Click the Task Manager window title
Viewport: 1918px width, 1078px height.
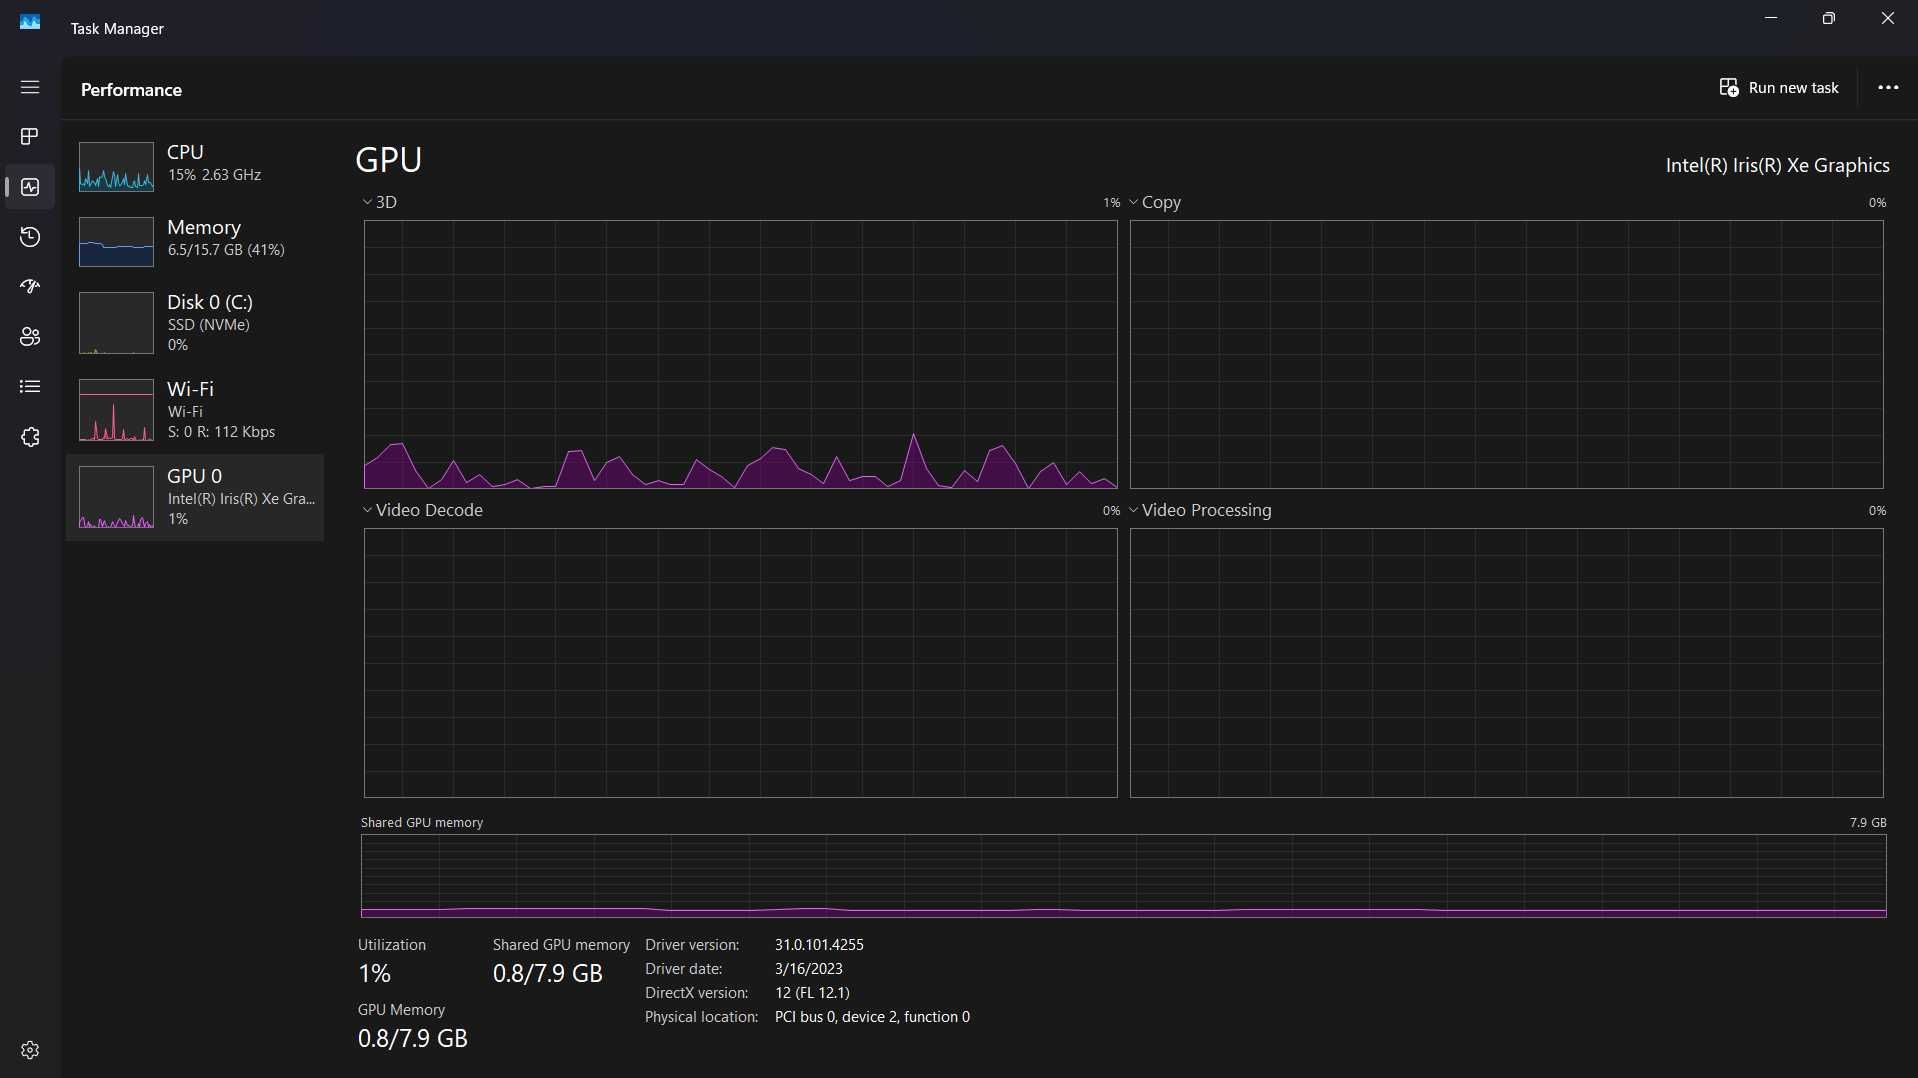pos(117,29)
